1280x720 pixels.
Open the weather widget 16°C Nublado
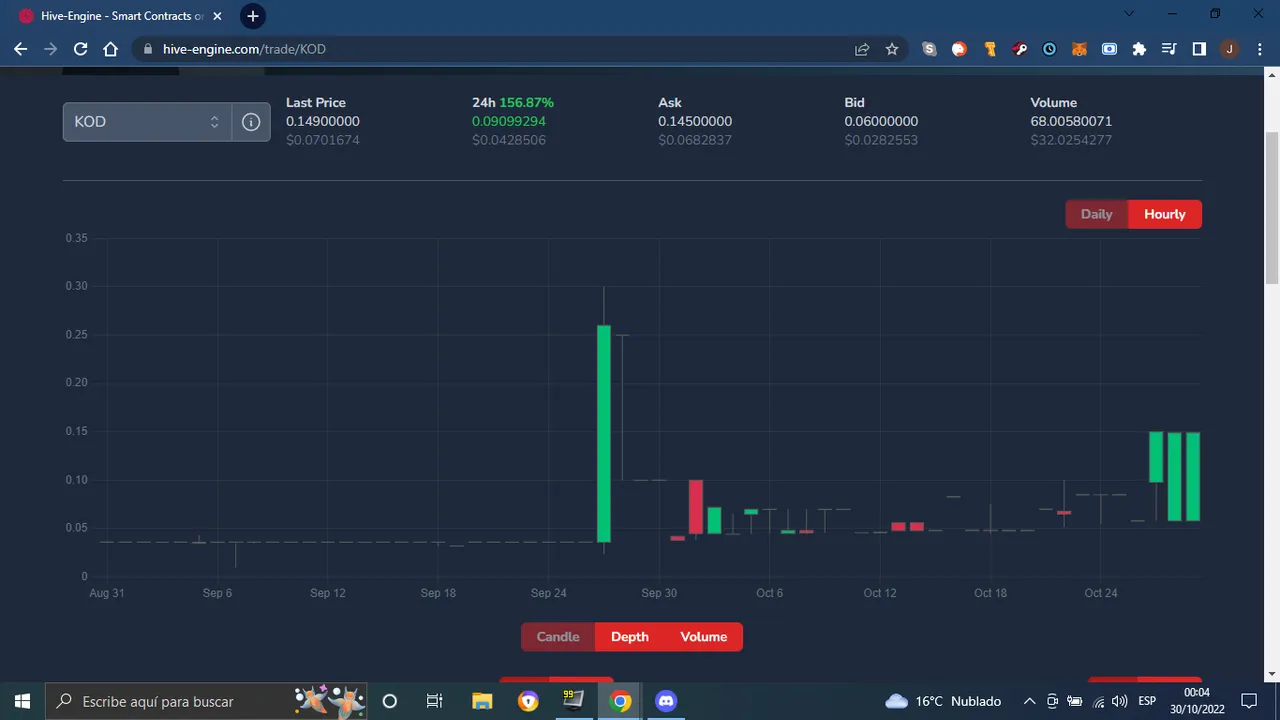pyautogui.click(x=943, y=701)
